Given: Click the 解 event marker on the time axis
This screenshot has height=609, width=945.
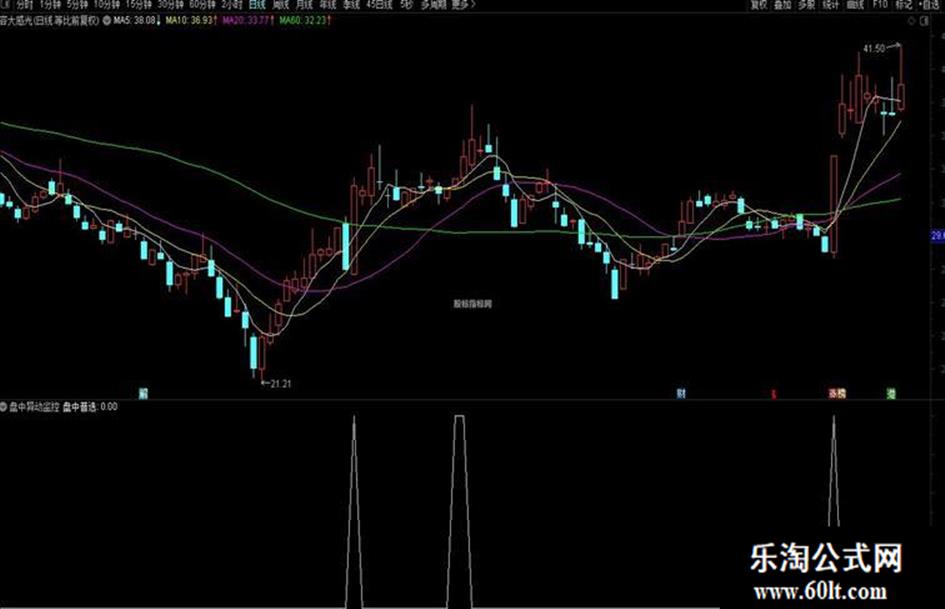Looking at the screenshot, I should (143, 393).
